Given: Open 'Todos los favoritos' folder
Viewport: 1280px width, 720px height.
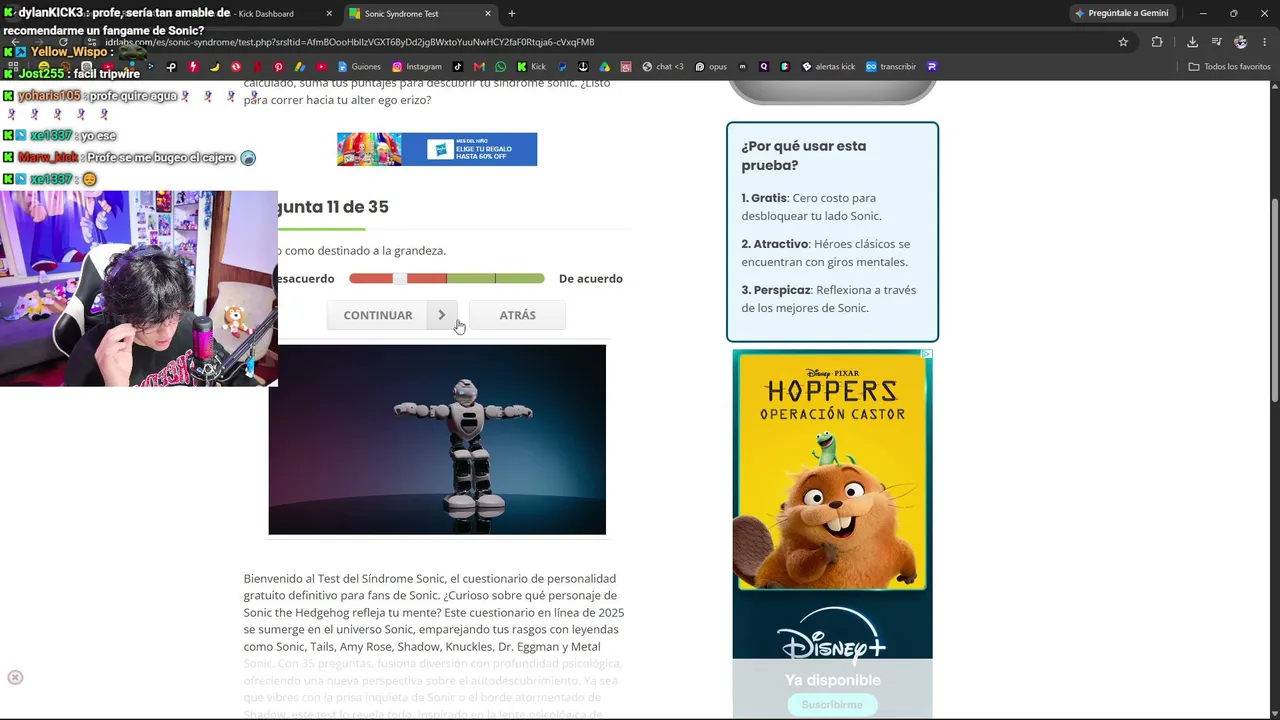Looking at the screenshot, I should click(x=1229, y=67).
